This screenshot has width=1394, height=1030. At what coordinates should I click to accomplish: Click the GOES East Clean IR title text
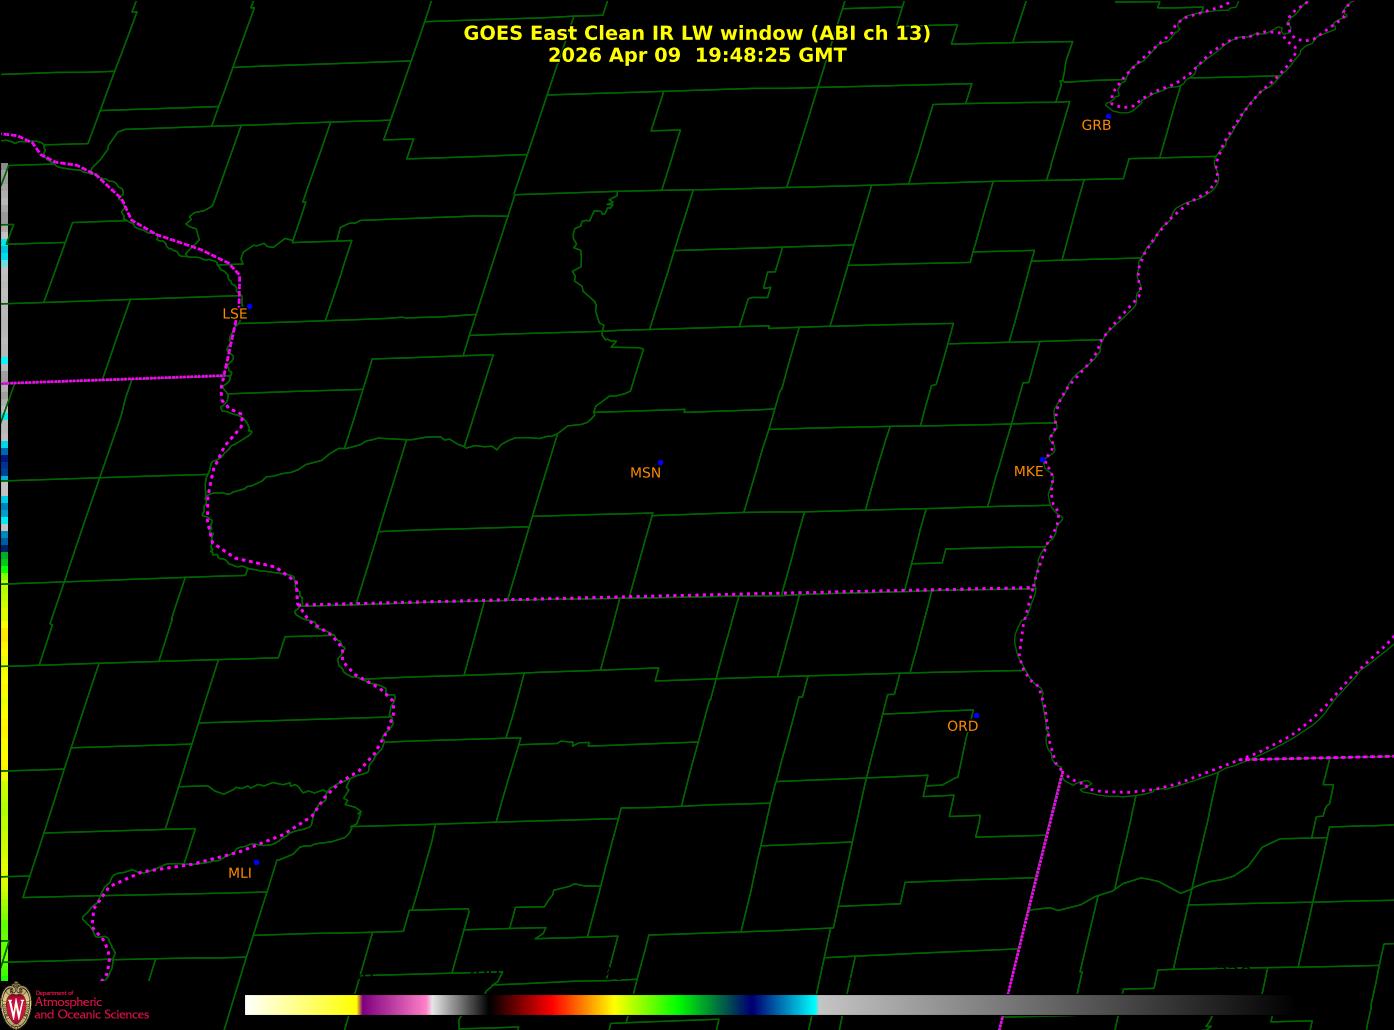coord(696,33)
